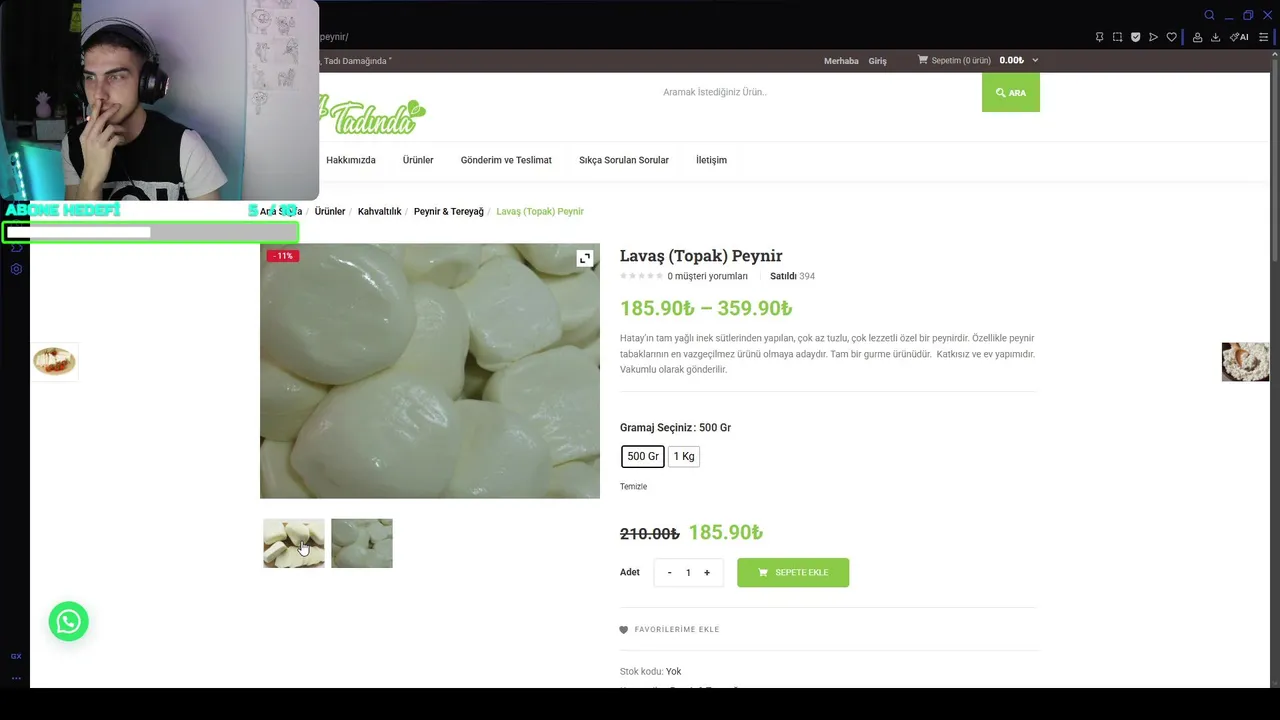1280x720 pixels.
Task: Open WhatsApp chat bubble
Action: [69, 621]
